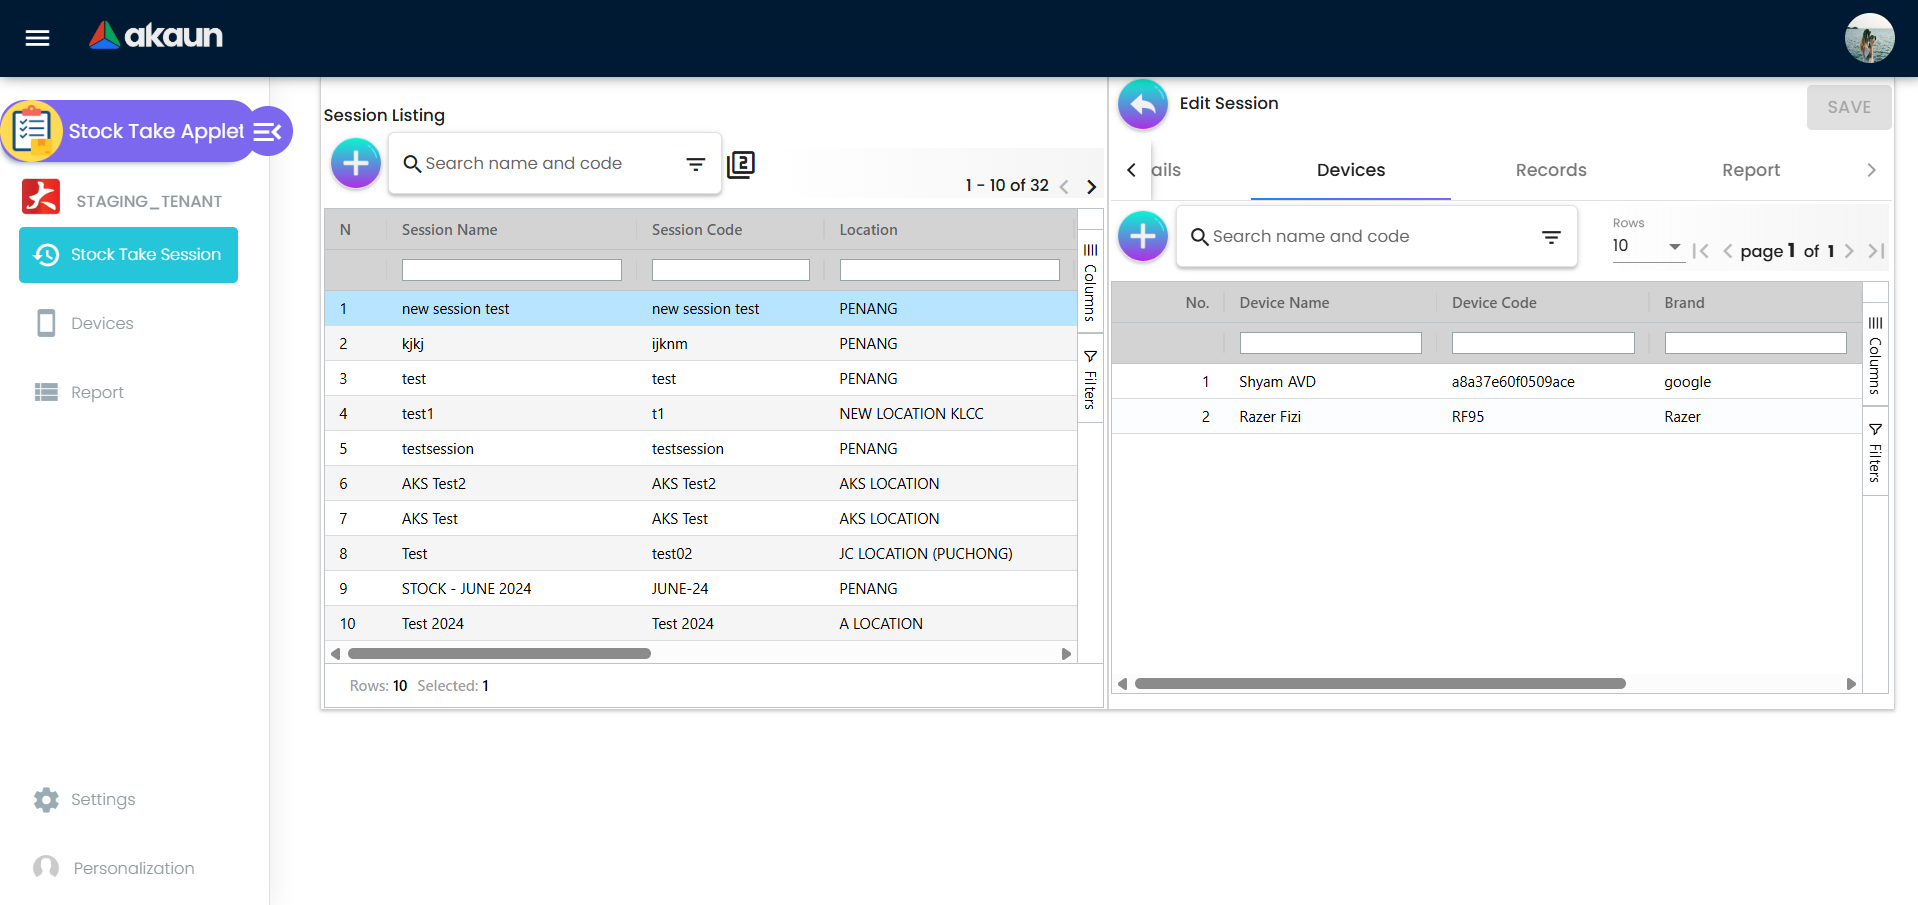Click the add device plus button
This screenshot has width=1918, height=905.
[x=1142, y=237]
